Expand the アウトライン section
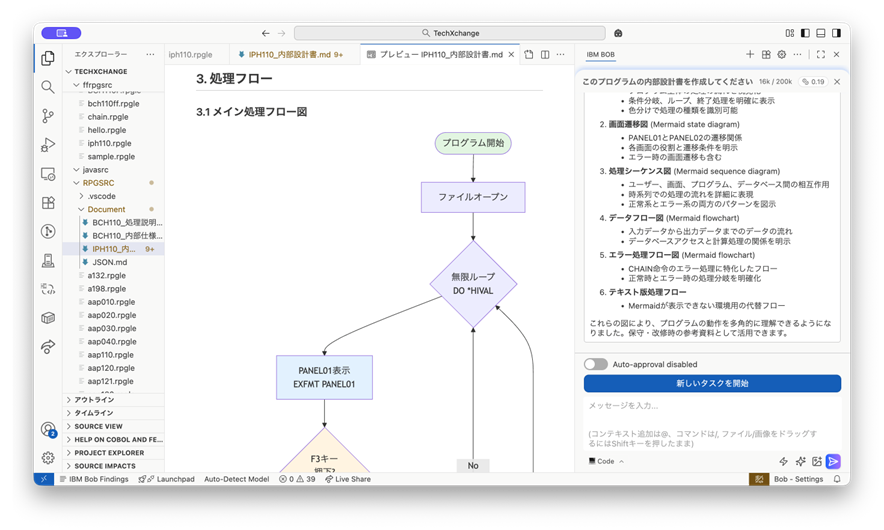This screenshot has height=530, width=884. (x=94, y=400)
